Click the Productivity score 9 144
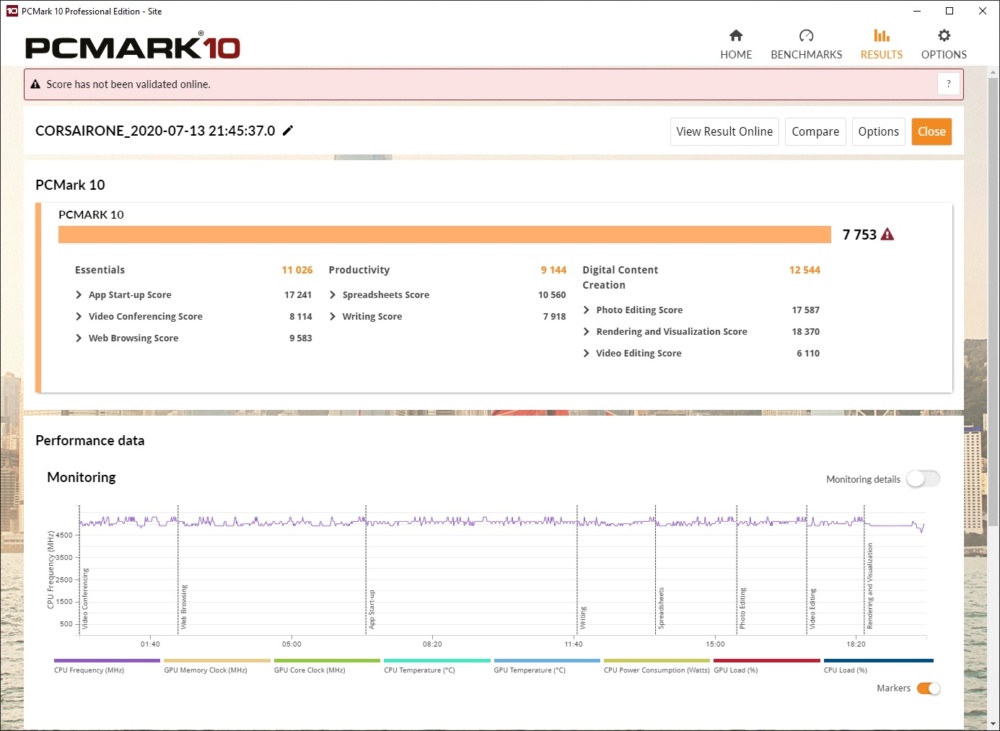The image size is (1000, 731). click(554, 270)
